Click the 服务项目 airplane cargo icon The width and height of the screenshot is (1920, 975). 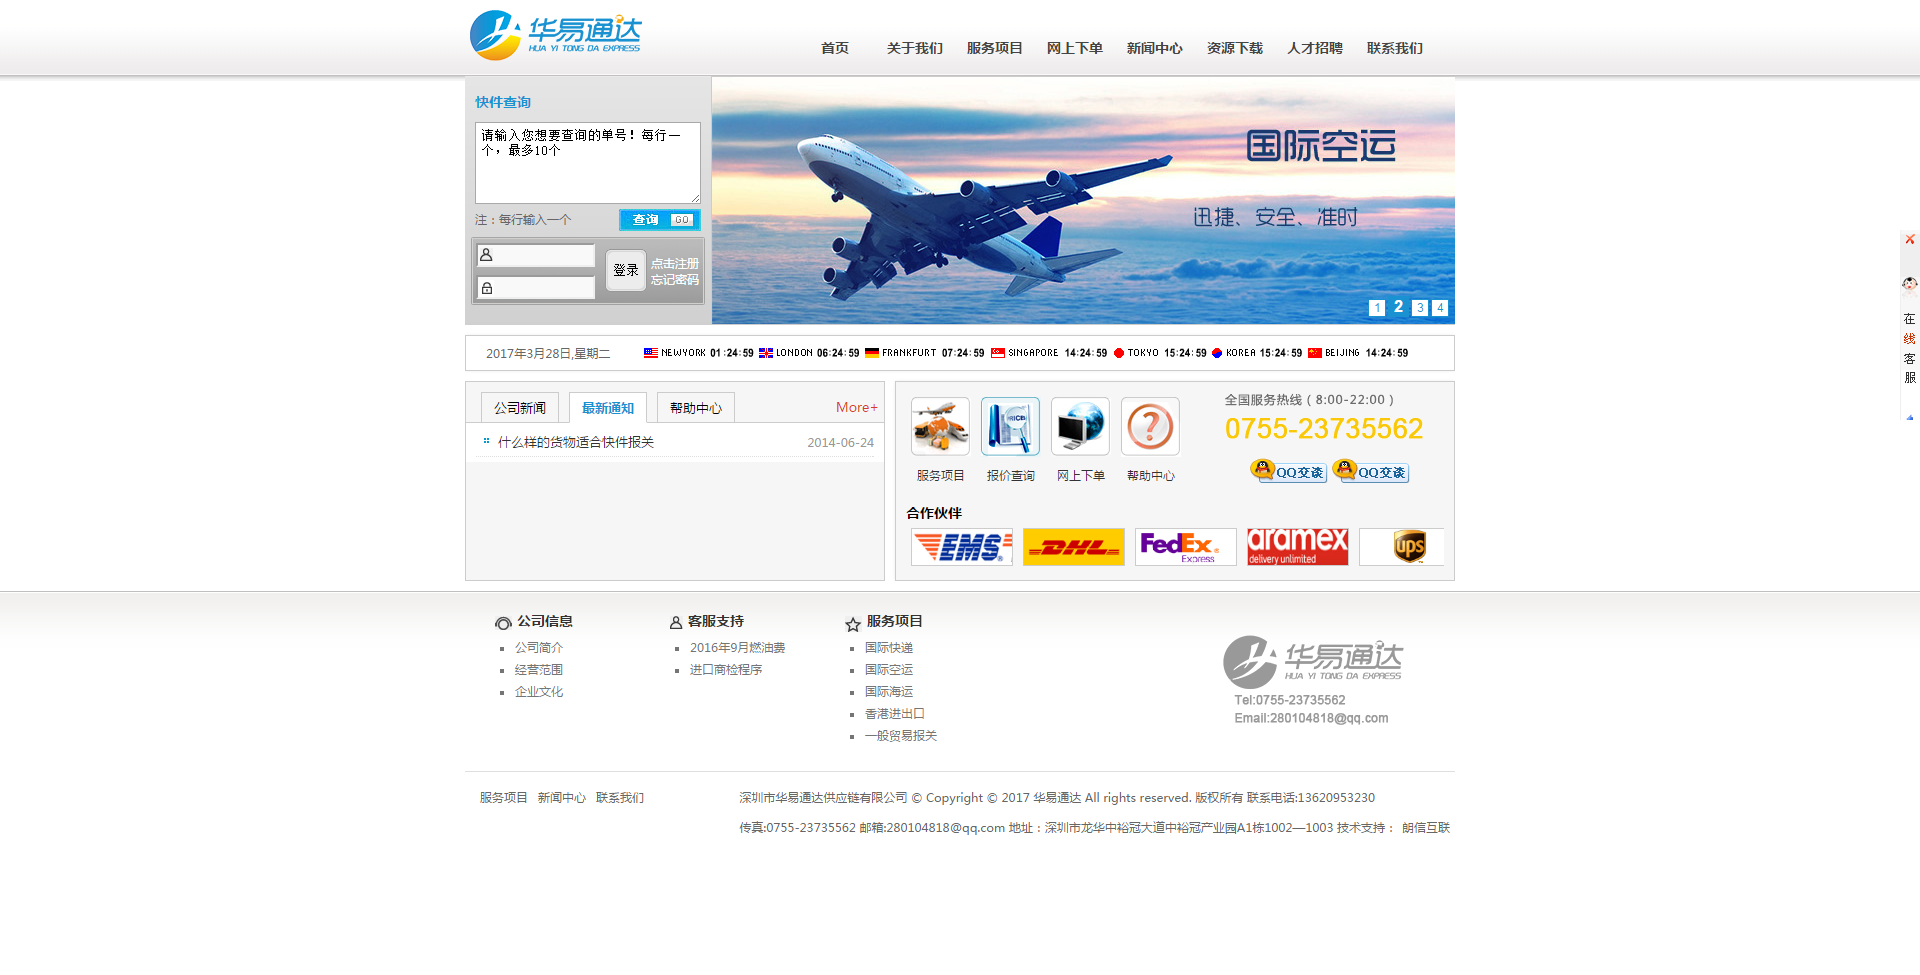(x=940, y=427)
